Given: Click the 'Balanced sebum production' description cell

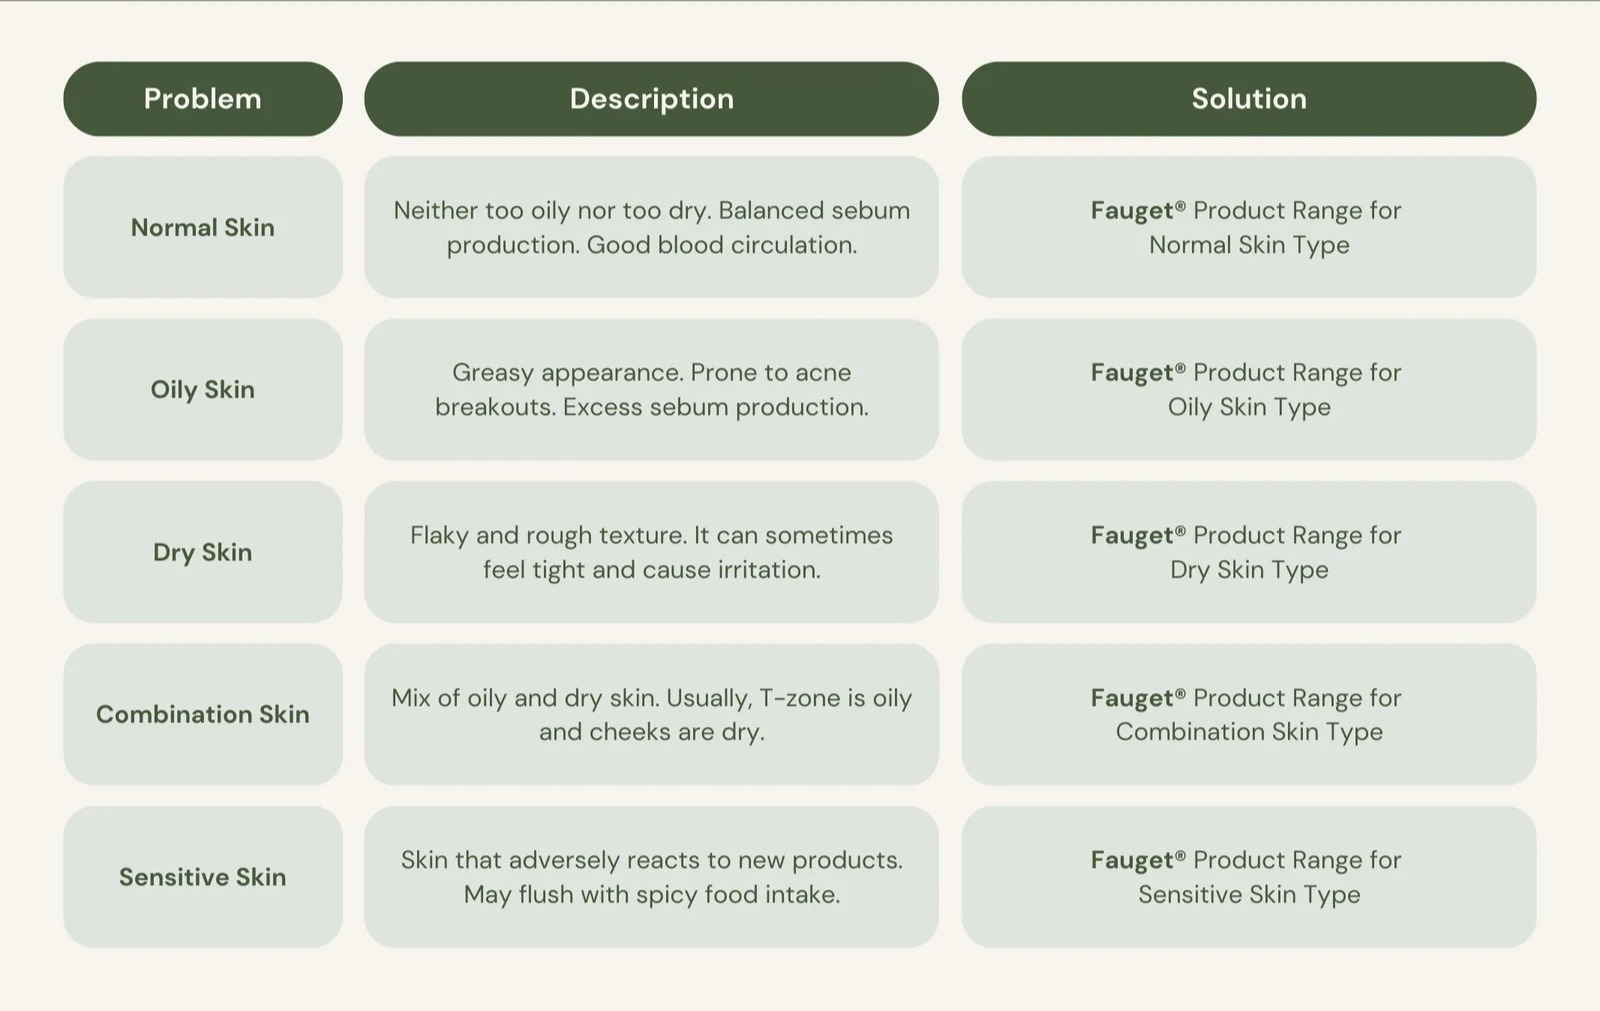Looking at the screenshot, I should (651, 227).
